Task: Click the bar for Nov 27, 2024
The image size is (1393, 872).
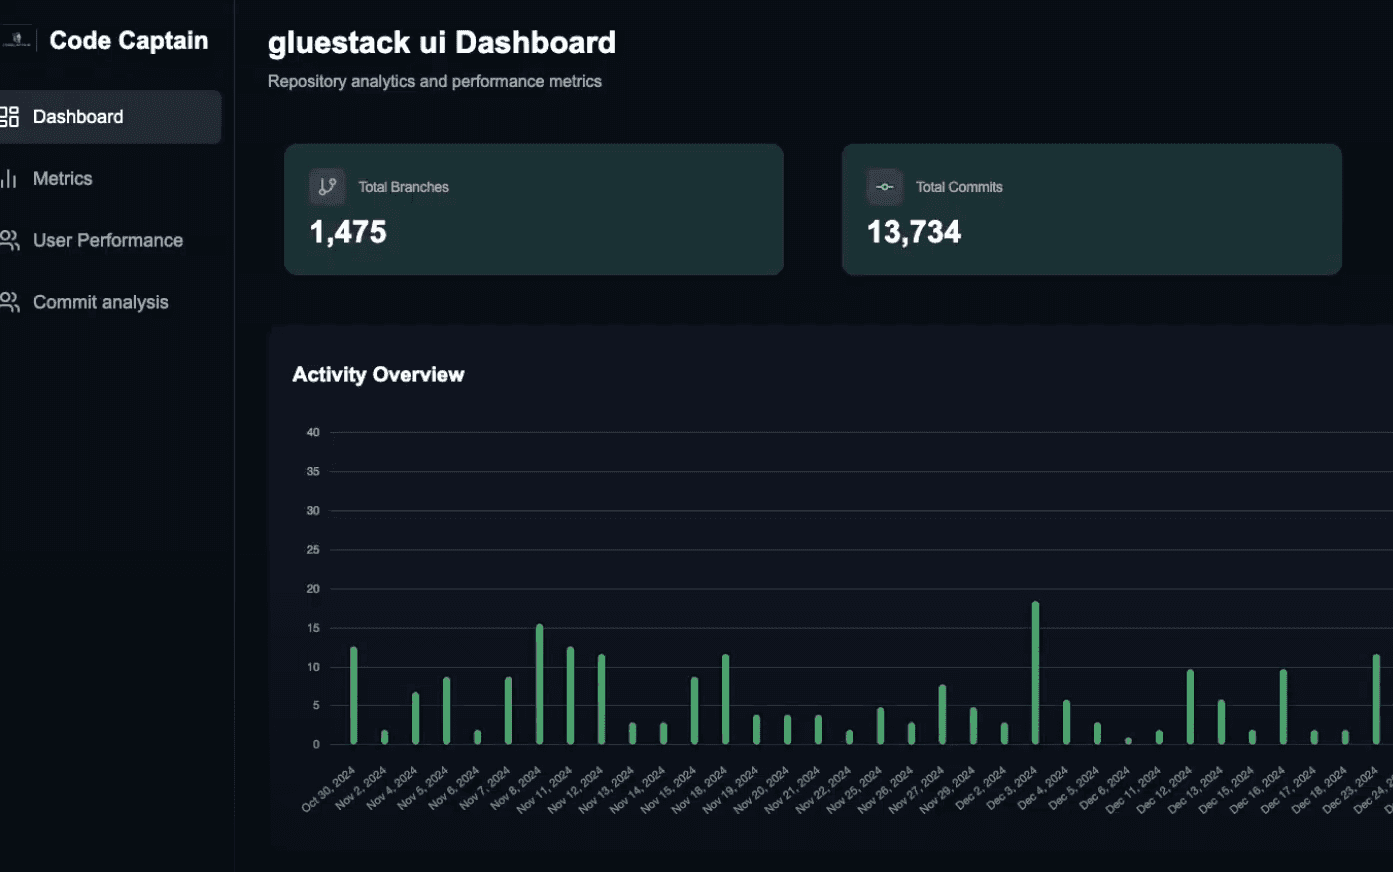Action: pyautogui.click(x=943, y=715)
